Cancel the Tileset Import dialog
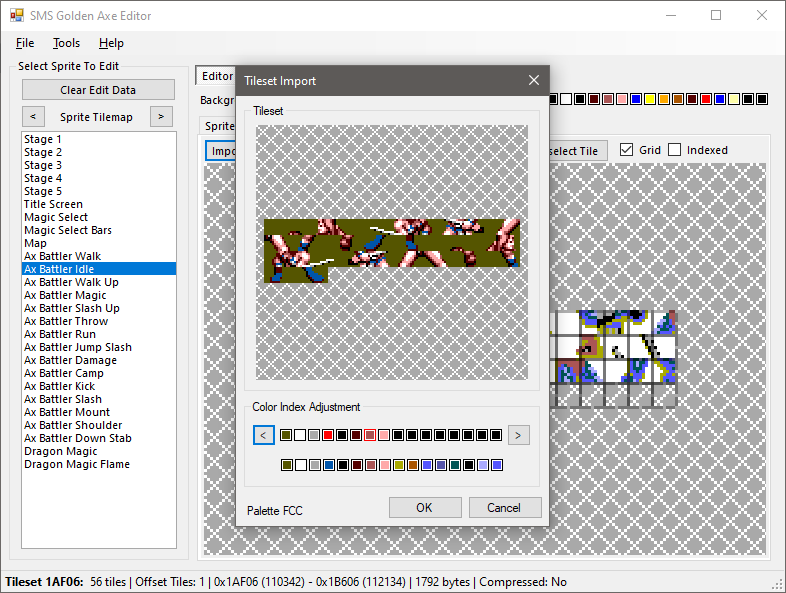 click(505, 507)
